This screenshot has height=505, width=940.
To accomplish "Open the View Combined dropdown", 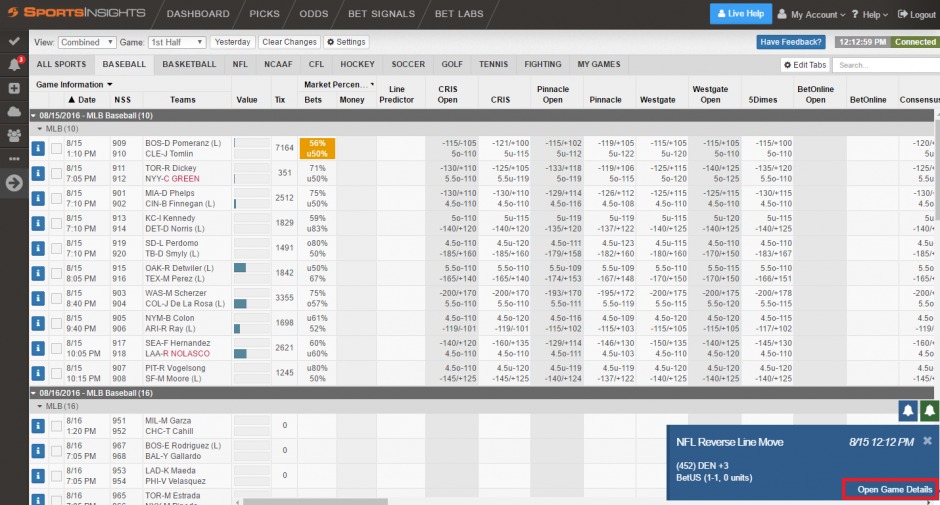I will click(87, 42).
